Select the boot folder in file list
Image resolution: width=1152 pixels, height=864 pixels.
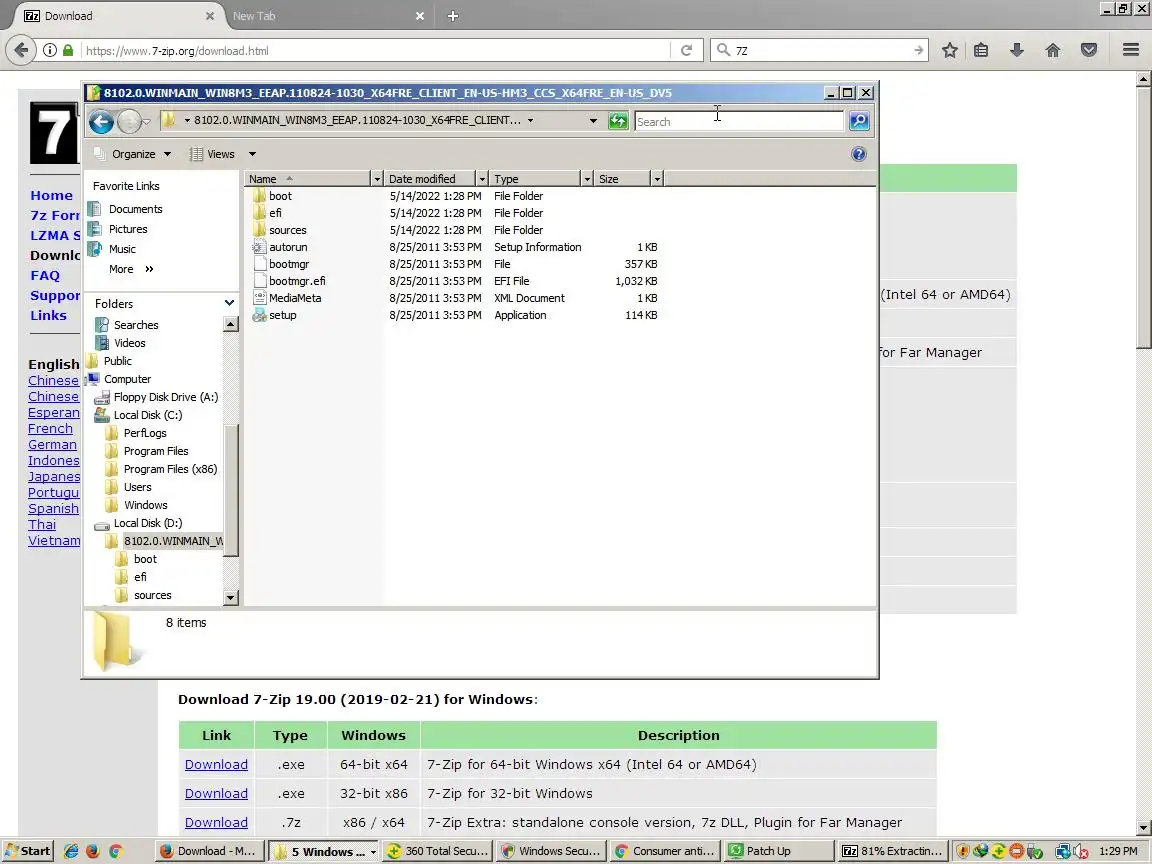click(x=280, y=196)
